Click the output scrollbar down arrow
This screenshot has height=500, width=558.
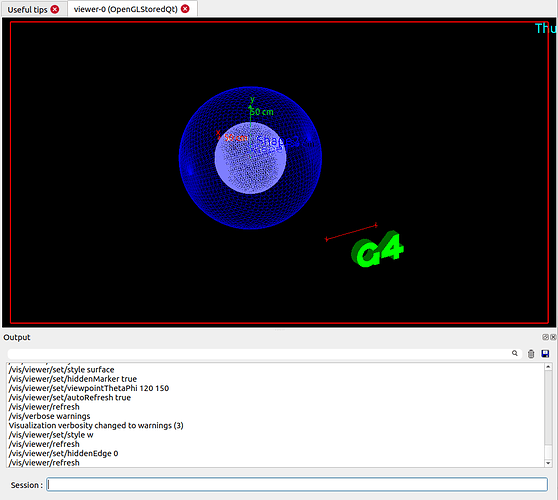[548, 463]
